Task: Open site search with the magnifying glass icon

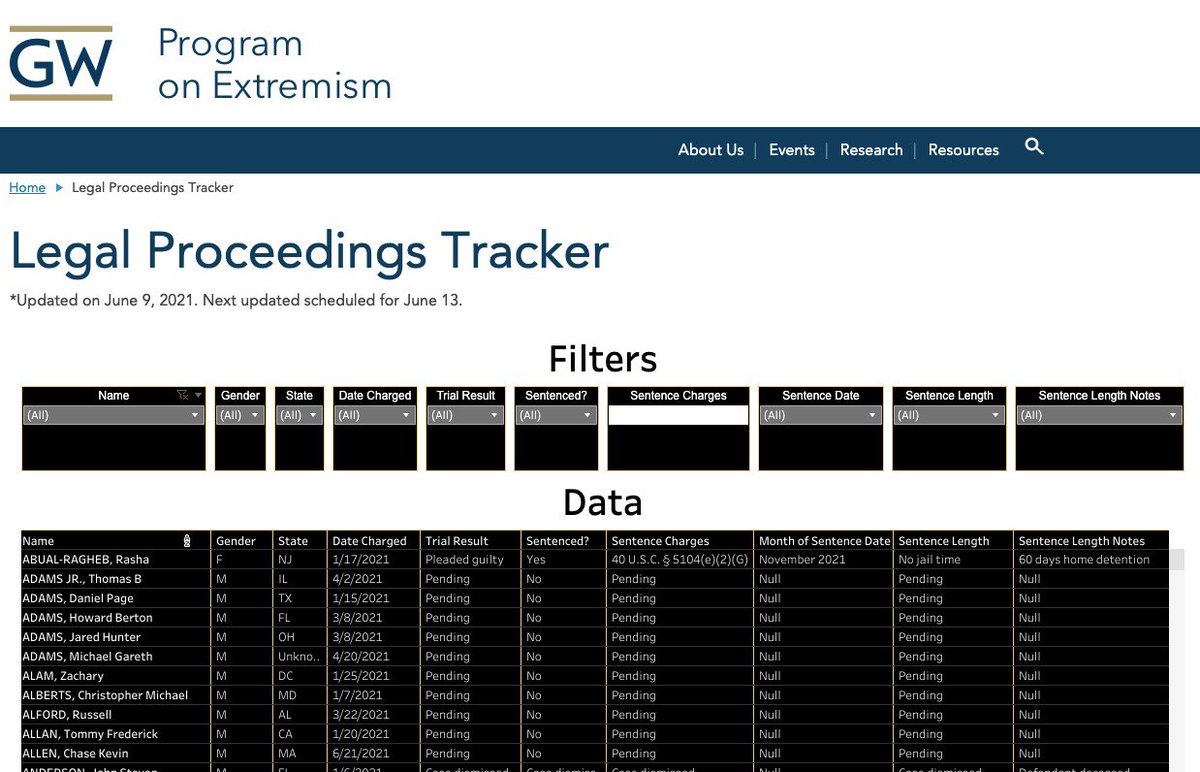Action: 1034,146
